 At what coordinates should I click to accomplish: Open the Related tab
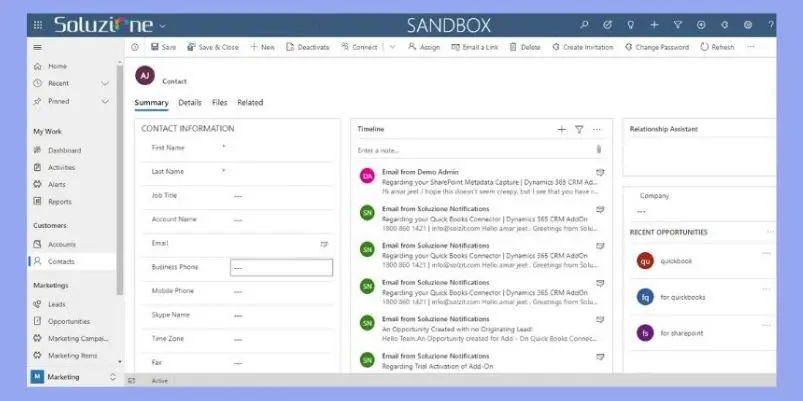pyautogui.click(x=250, y=102)
